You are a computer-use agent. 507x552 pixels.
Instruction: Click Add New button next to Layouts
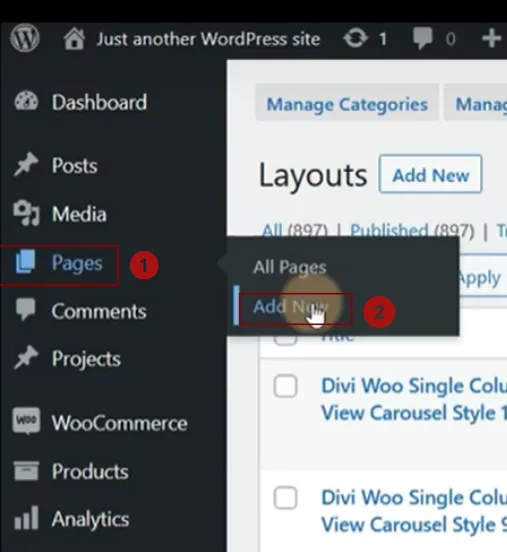click(431, 174)
